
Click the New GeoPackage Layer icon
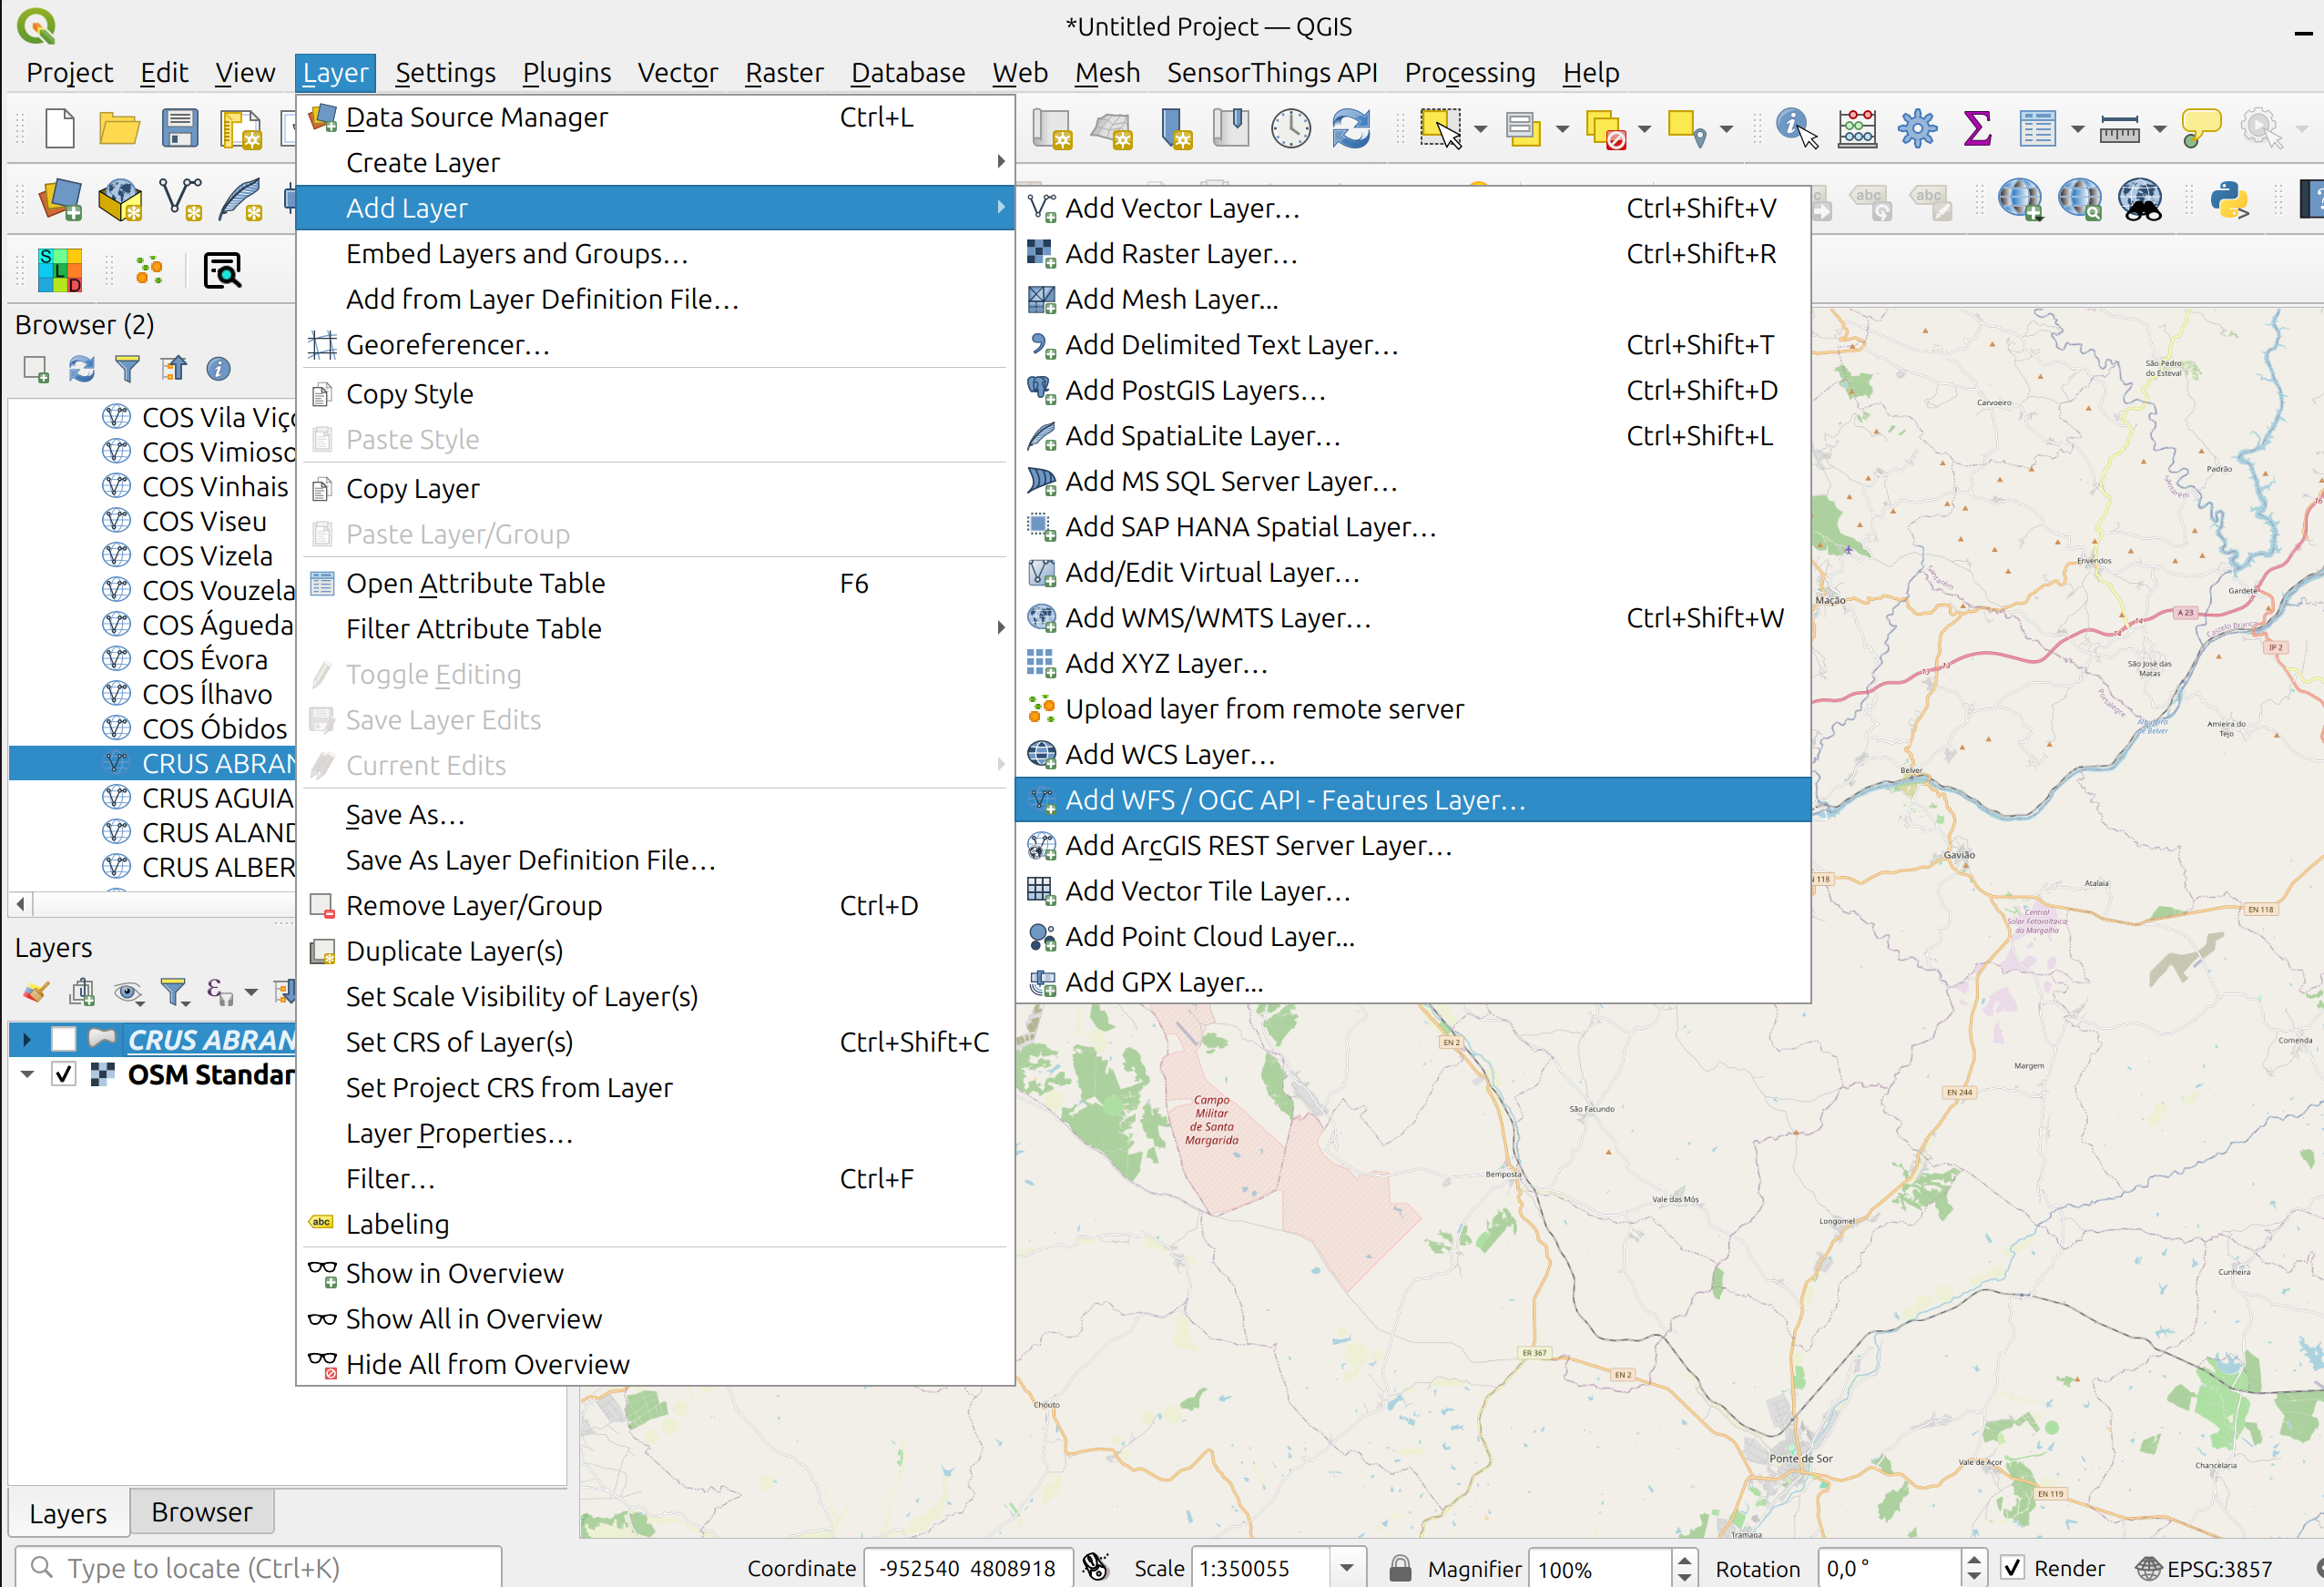pyautogui.click(x=120, y=200)
